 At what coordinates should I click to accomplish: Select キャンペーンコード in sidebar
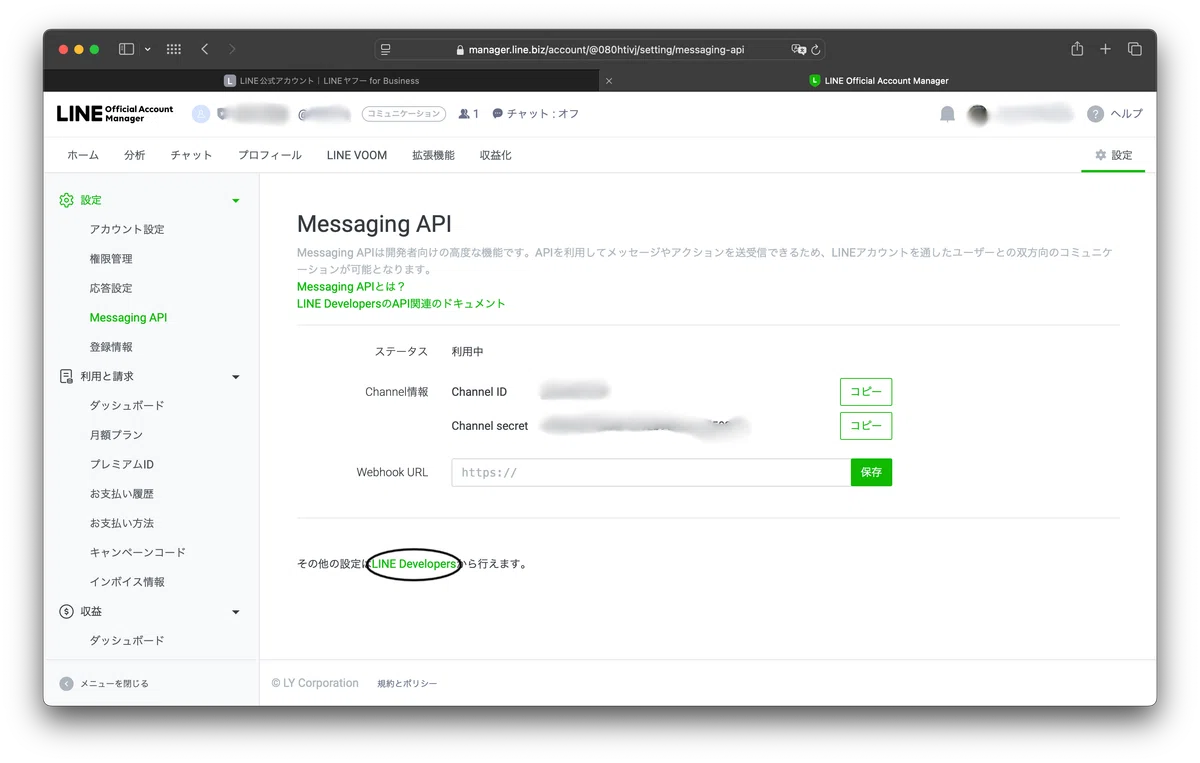tap(138, 552)
